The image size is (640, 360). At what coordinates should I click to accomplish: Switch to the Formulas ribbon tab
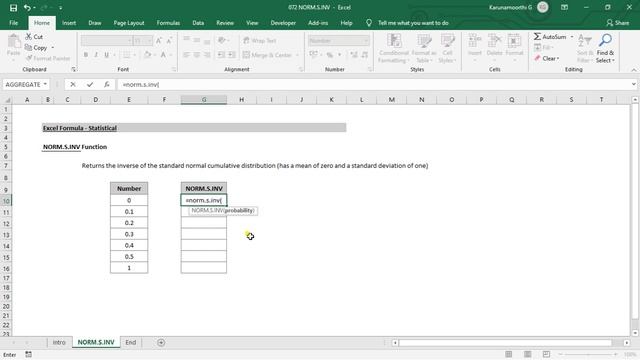click(168, 23)
